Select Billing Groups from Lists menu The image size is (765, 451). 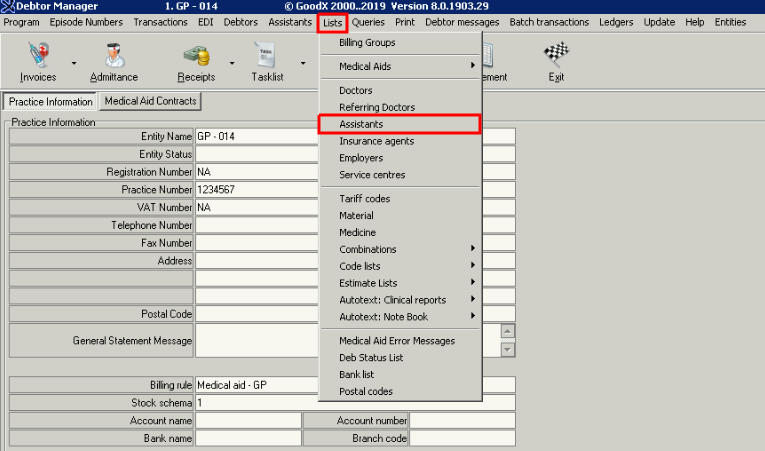[400, 42]
